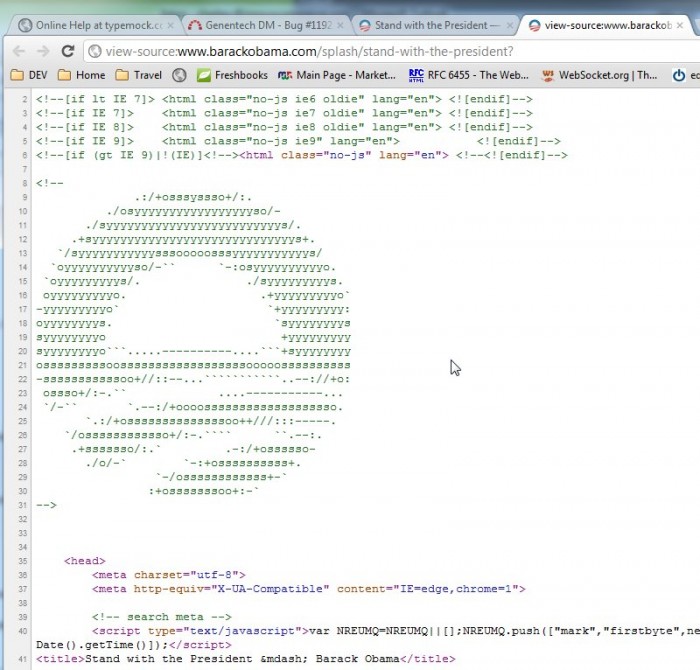Open the Main Page - Market bookmark
Screen dimensions: 700x670
coord(337,75)
